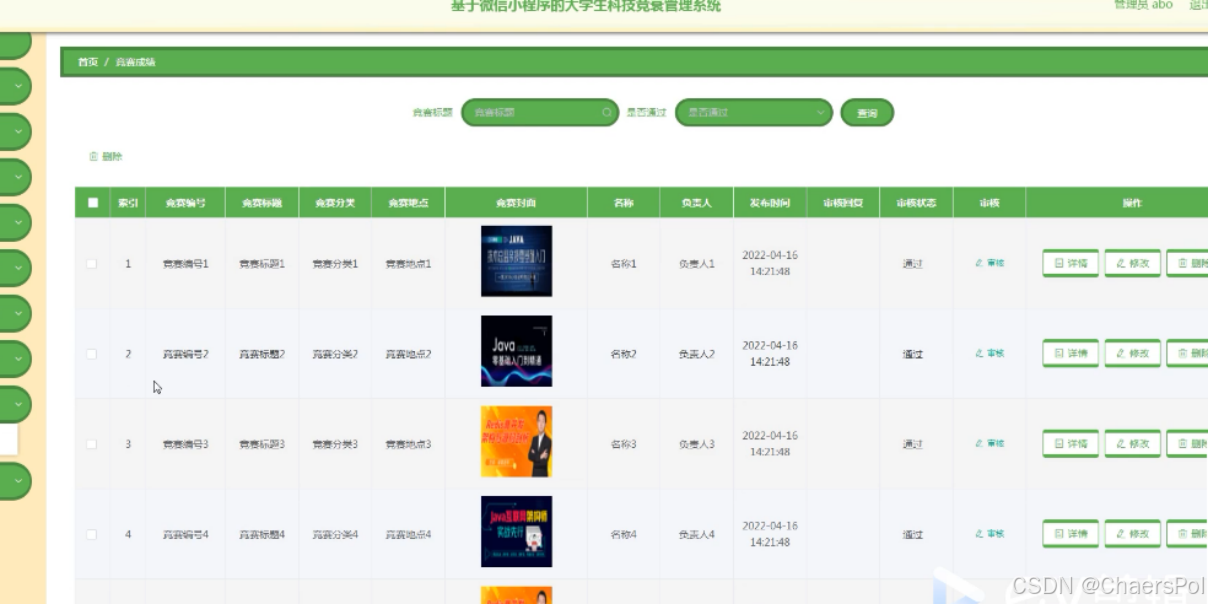Click the 竞赛标题 search input field
Screen dimensions: 1209x605
(540, 113)
